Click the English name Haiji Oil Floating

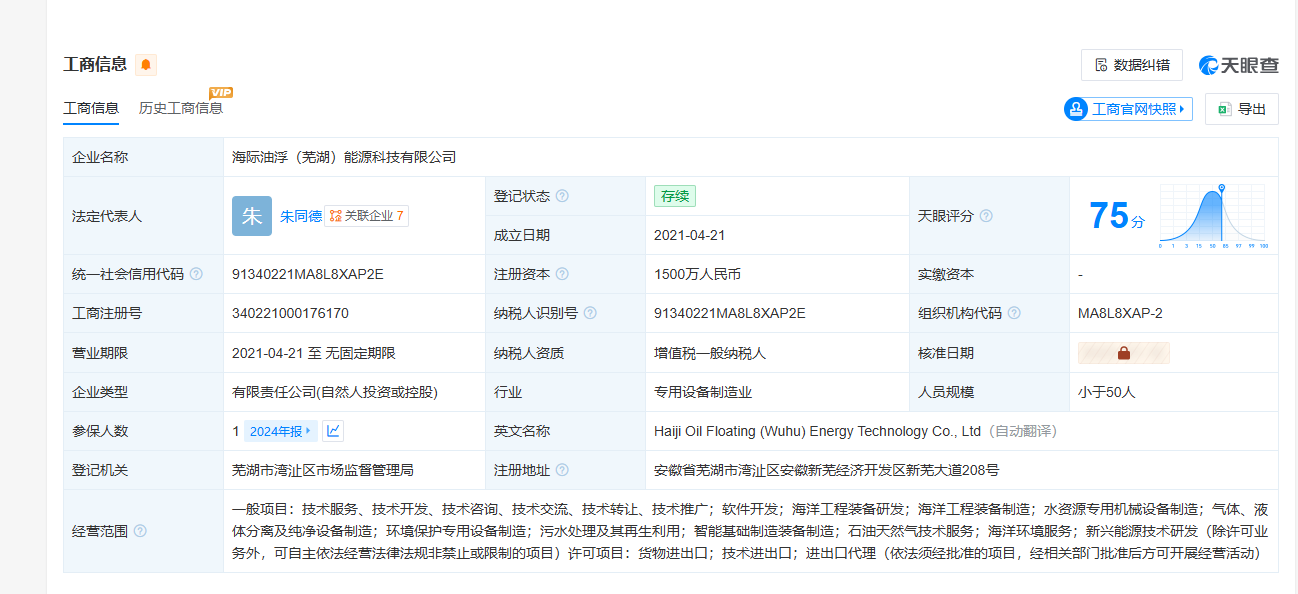click(817, 431)
